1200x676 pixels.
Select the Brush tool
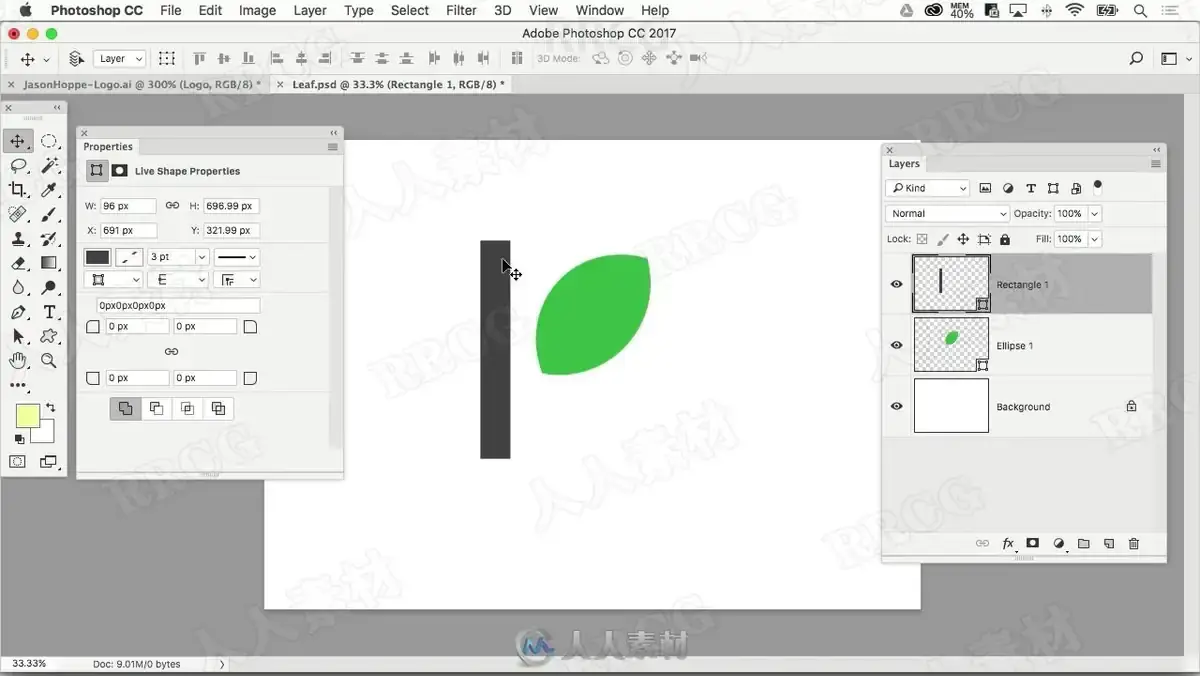point(49,214)
